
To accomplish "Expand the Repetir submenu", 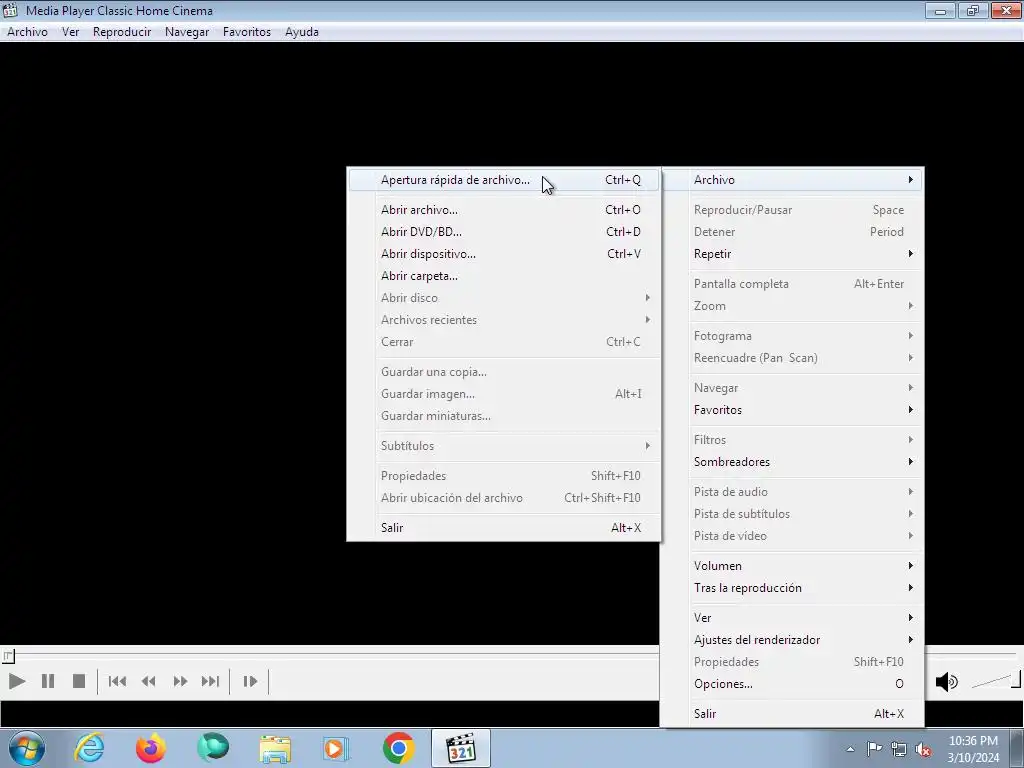I will [792, 254].
